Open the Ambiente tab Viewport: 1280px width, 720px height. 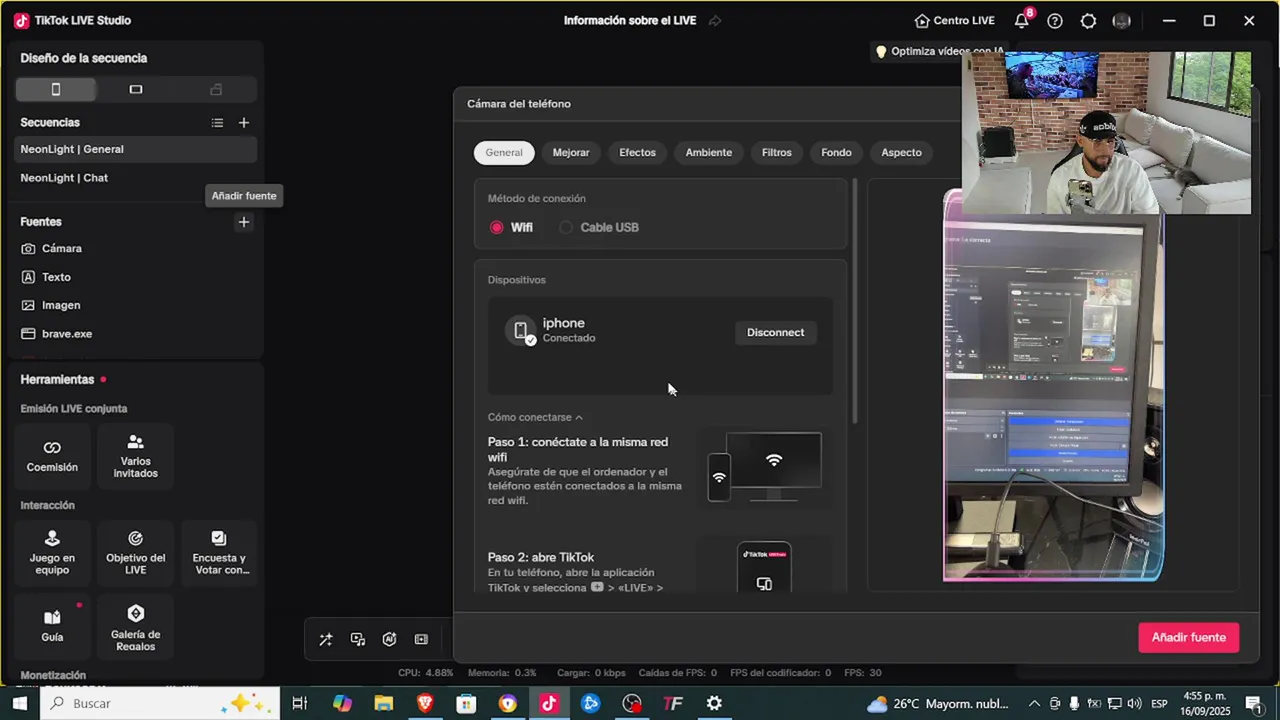(x=709, y=153)
